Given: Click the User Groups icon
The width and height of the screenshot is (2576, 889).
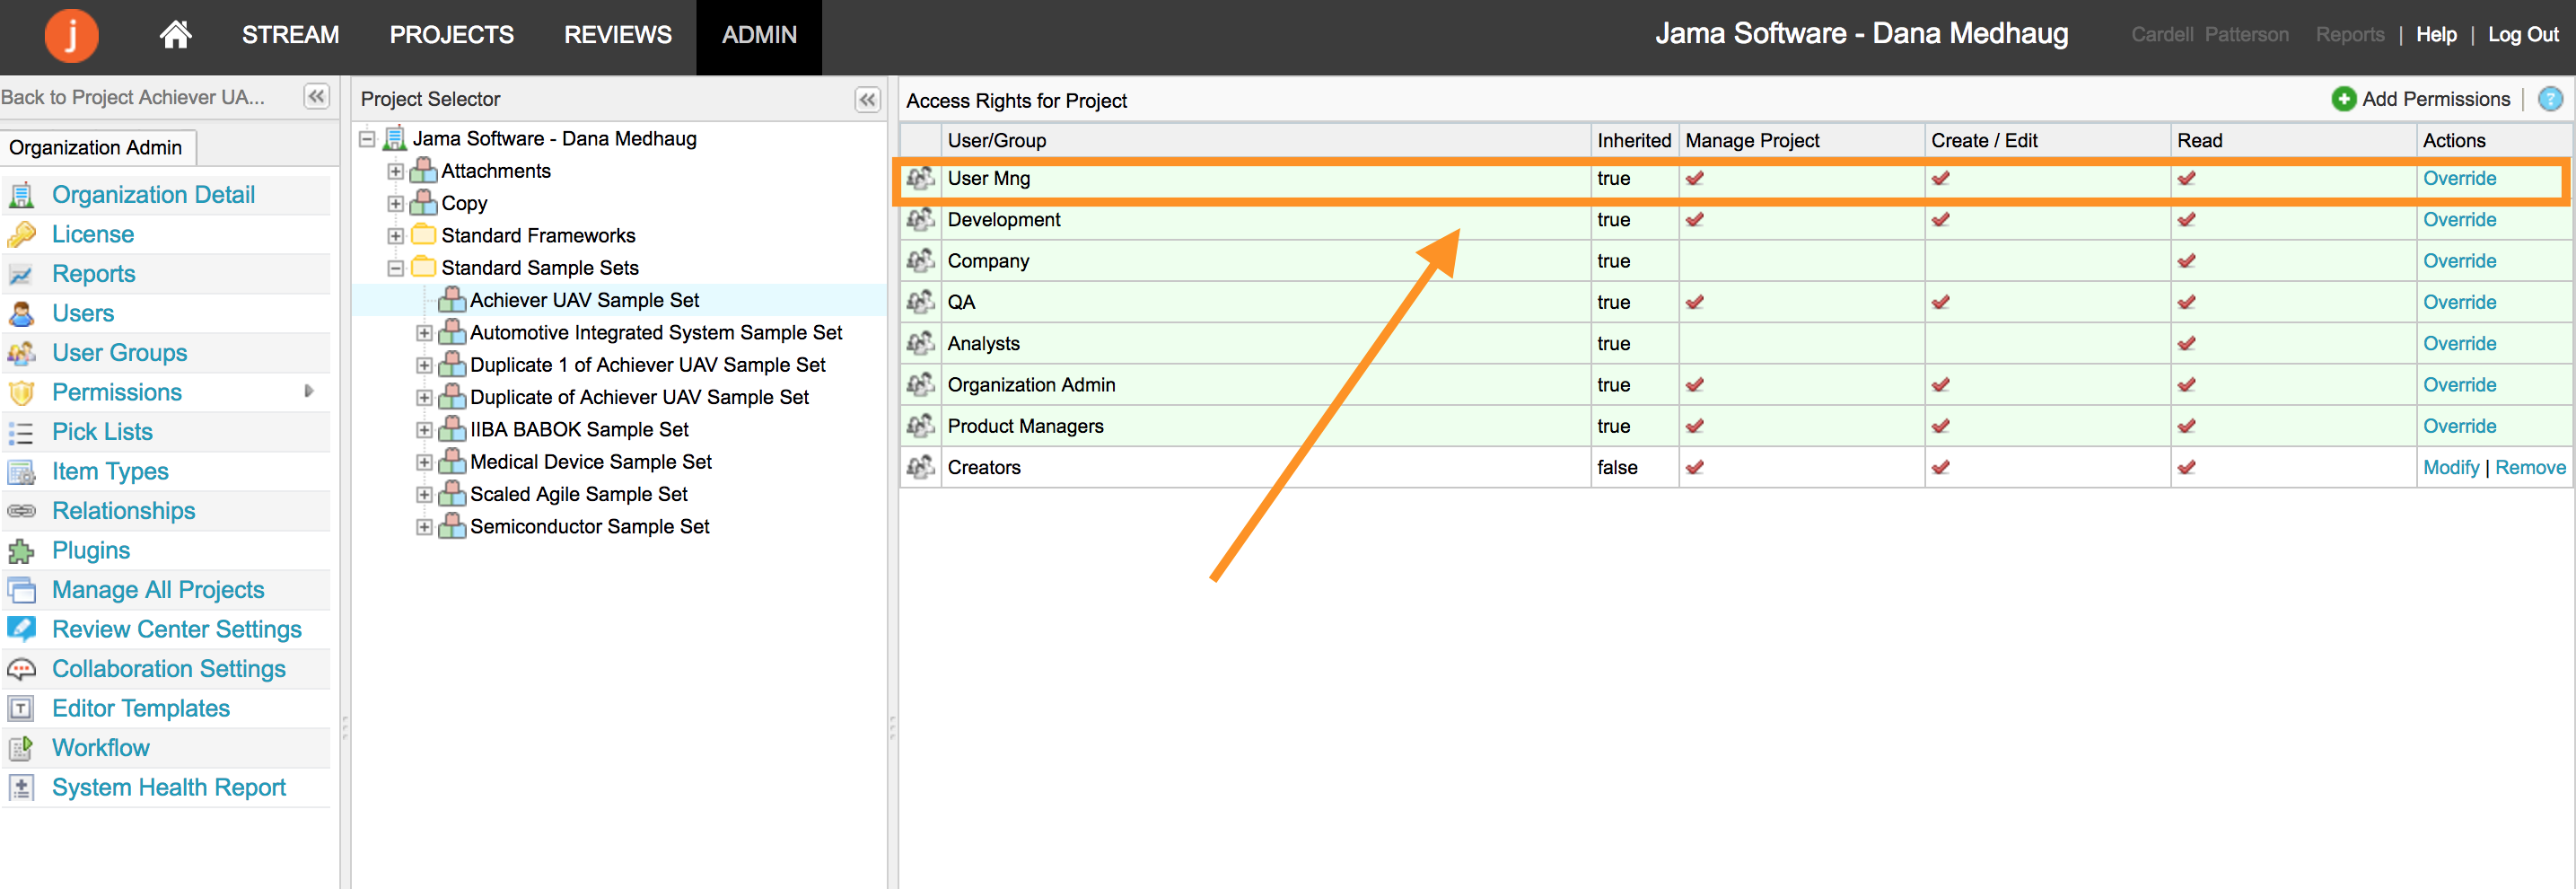Looking at the screenshot, I should (21, 353).
